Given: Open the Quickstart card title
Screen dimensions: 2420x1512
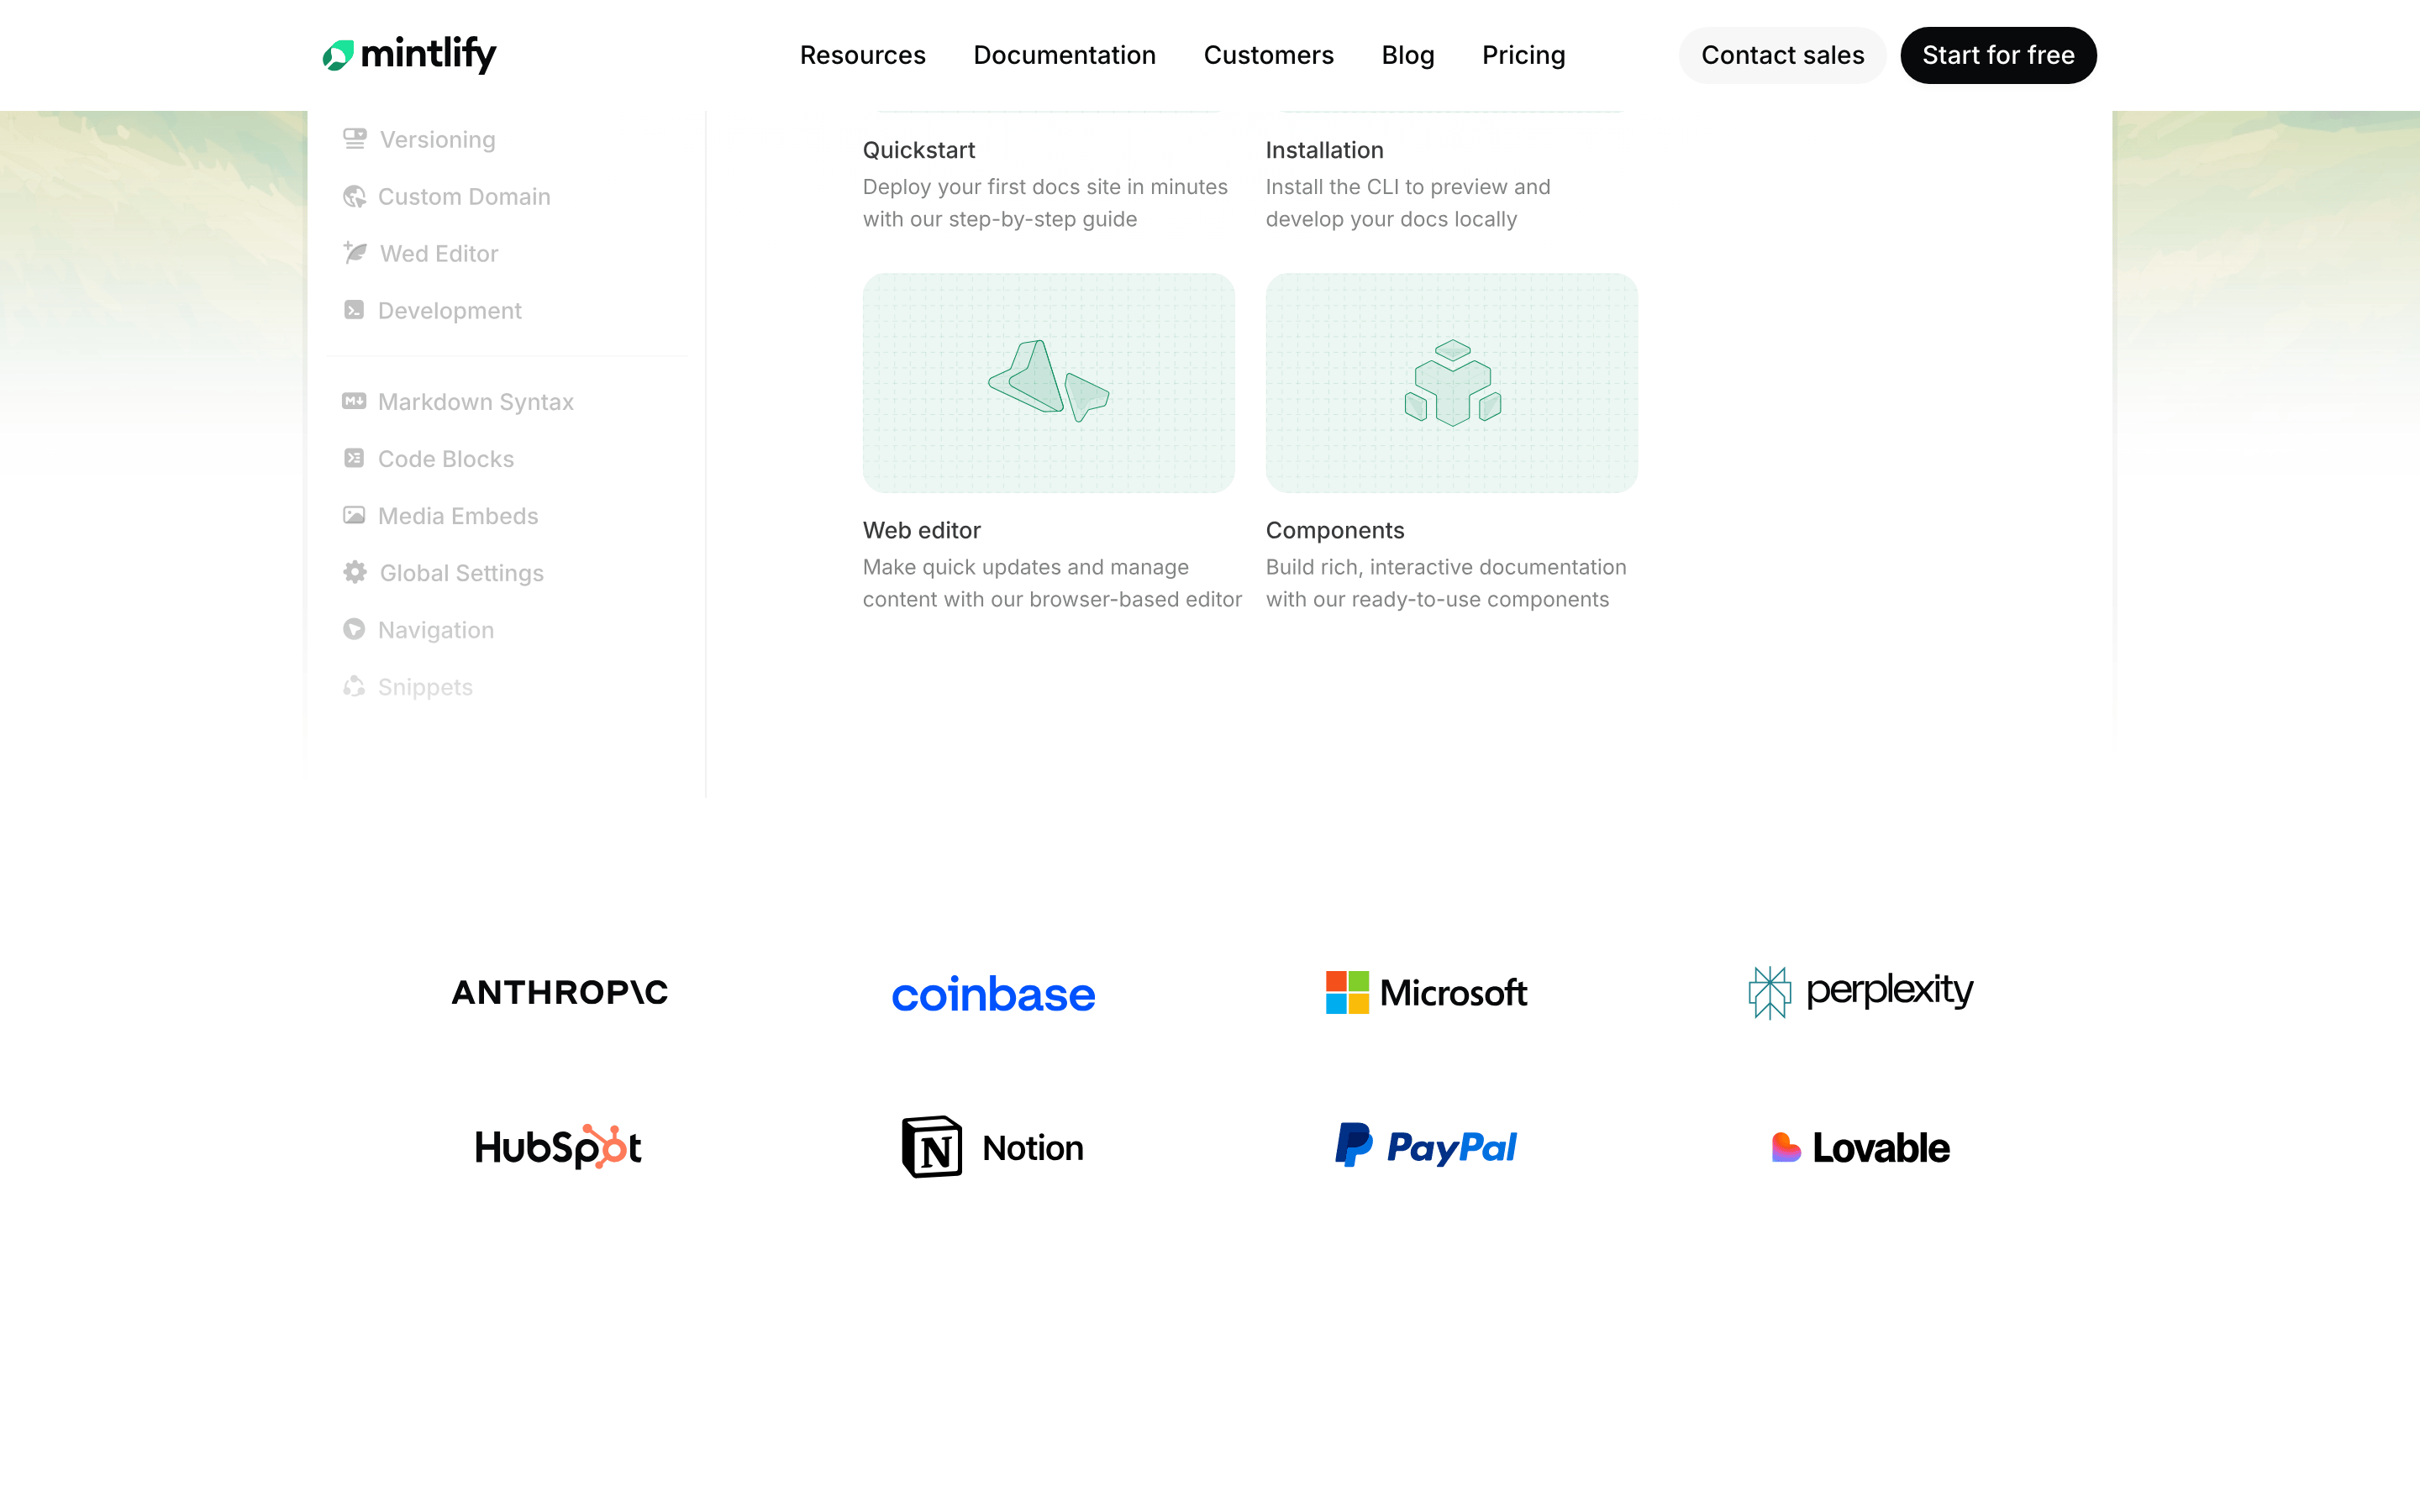Looking at the screenshot, I should point(918,150).
